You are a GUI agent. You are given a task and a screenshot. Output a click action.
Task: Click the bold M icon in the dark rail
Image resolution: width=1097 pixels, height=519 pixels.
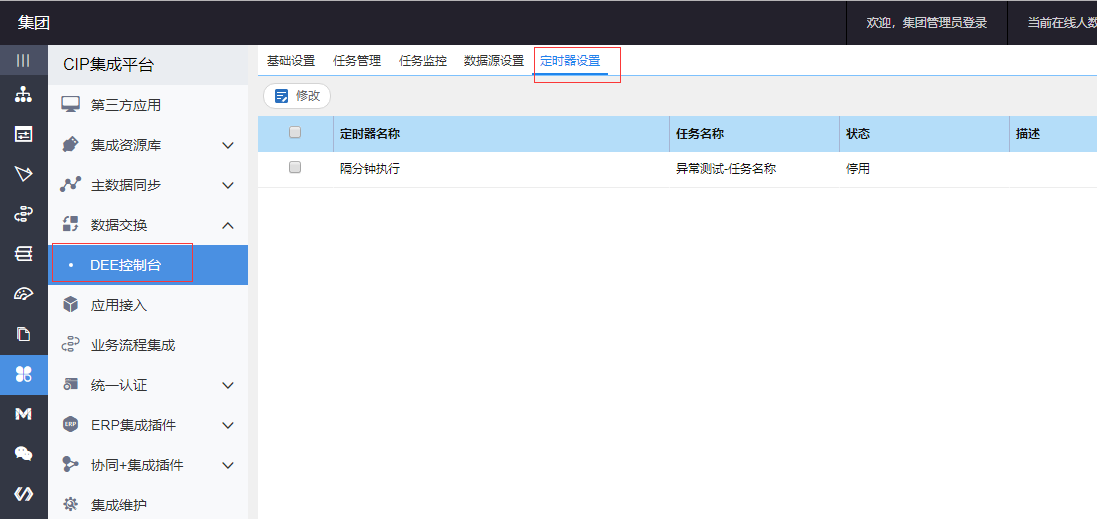24,414
